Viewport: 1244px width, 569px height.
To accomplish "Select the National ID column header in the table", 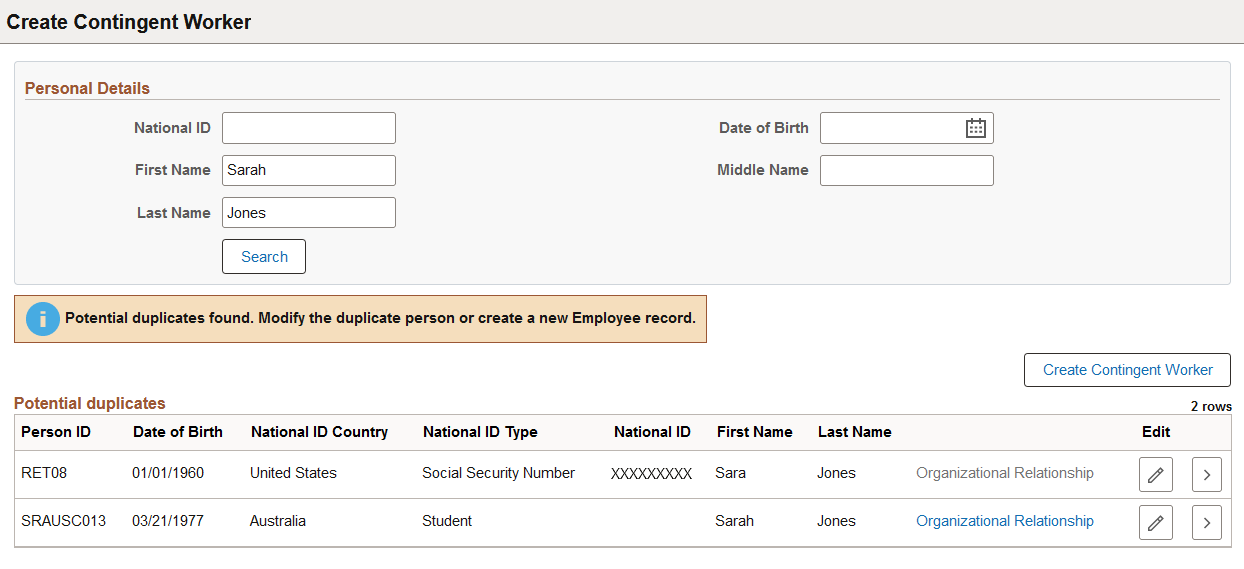I will point(652,432).
